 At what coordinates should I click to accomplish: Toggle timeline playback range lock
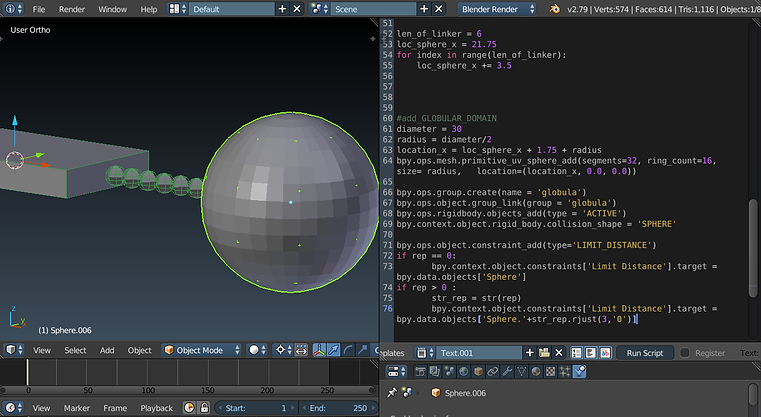[204, 408]
